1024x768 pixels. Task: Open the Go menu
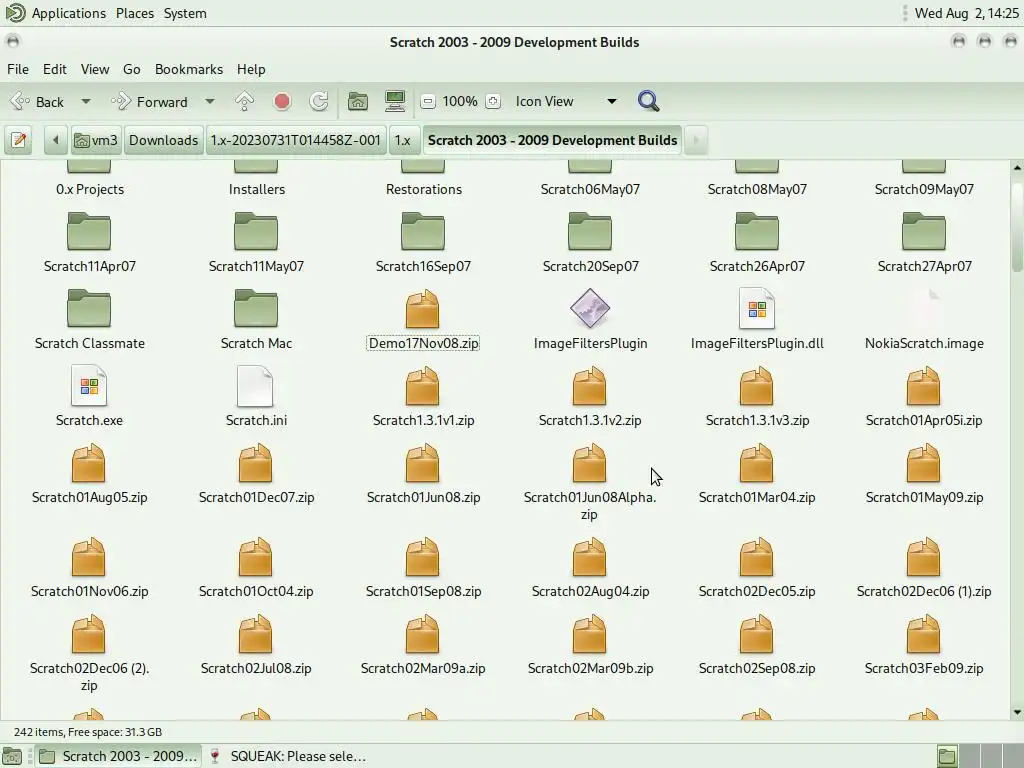pos(131,69)
